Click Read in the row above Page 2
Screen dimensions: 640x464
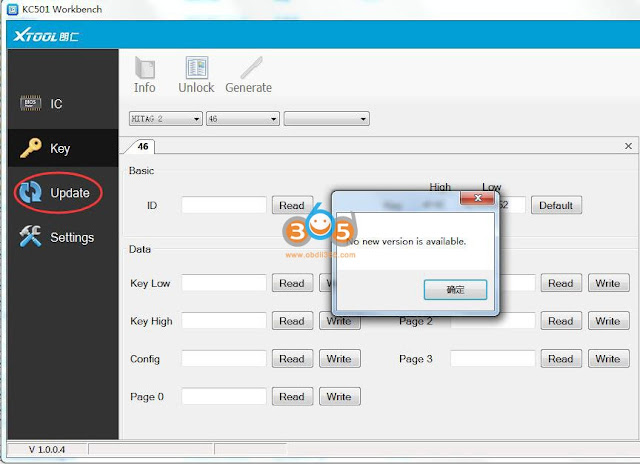pos(561,283)
